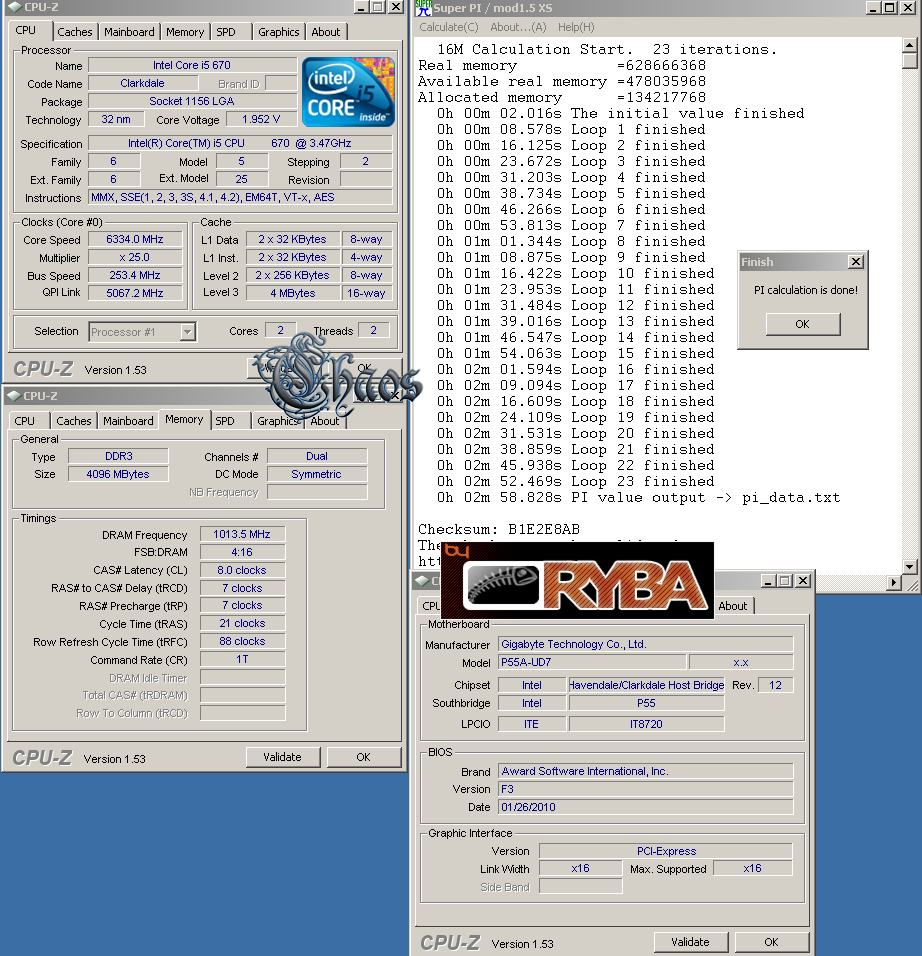Click Super PI horizontal scrollbar right arrow
This screenshot has height=956, width=922.
[x=894, y=582]
